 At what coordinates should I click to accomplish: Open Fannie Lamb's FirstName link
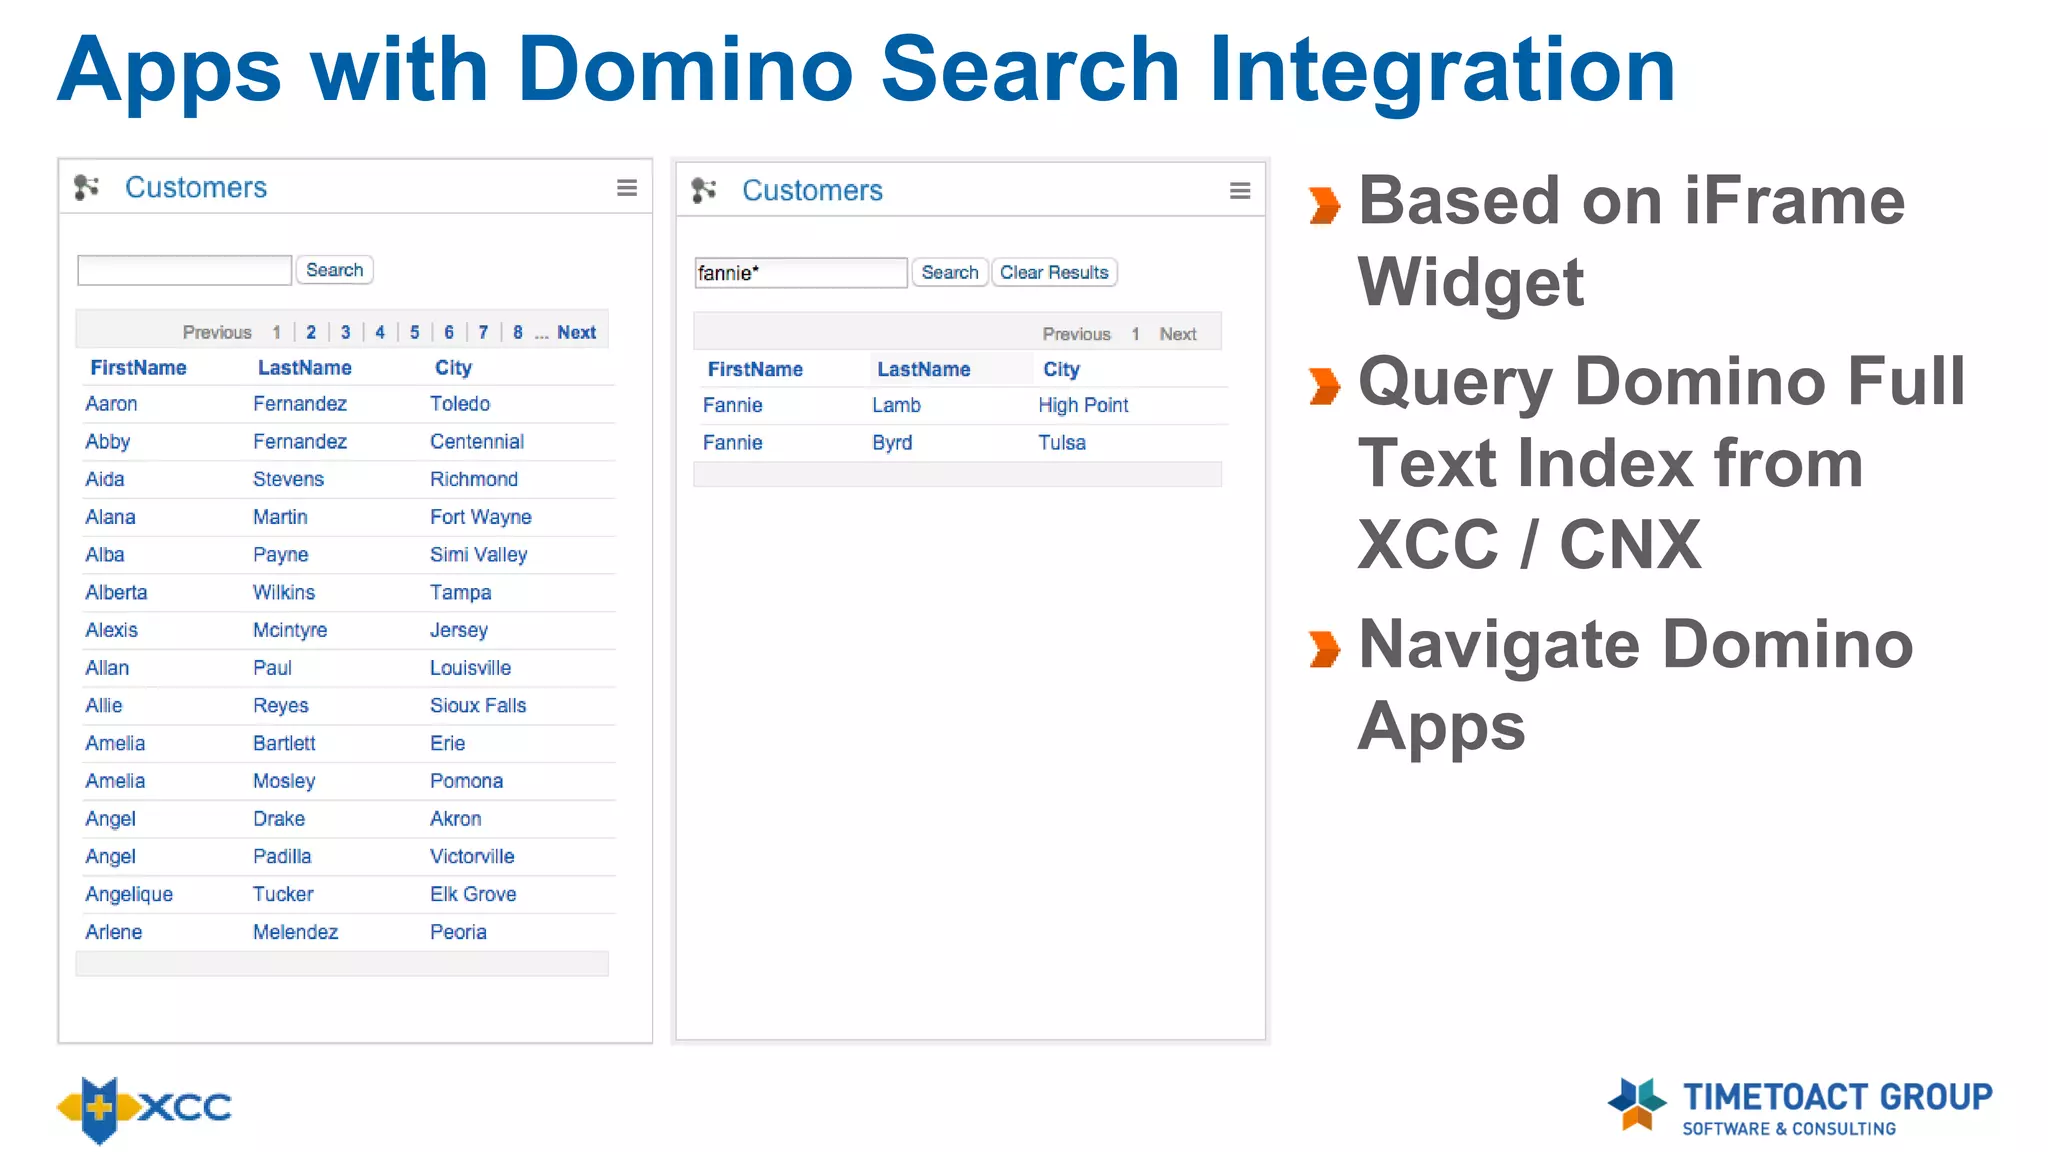point(732,406)
